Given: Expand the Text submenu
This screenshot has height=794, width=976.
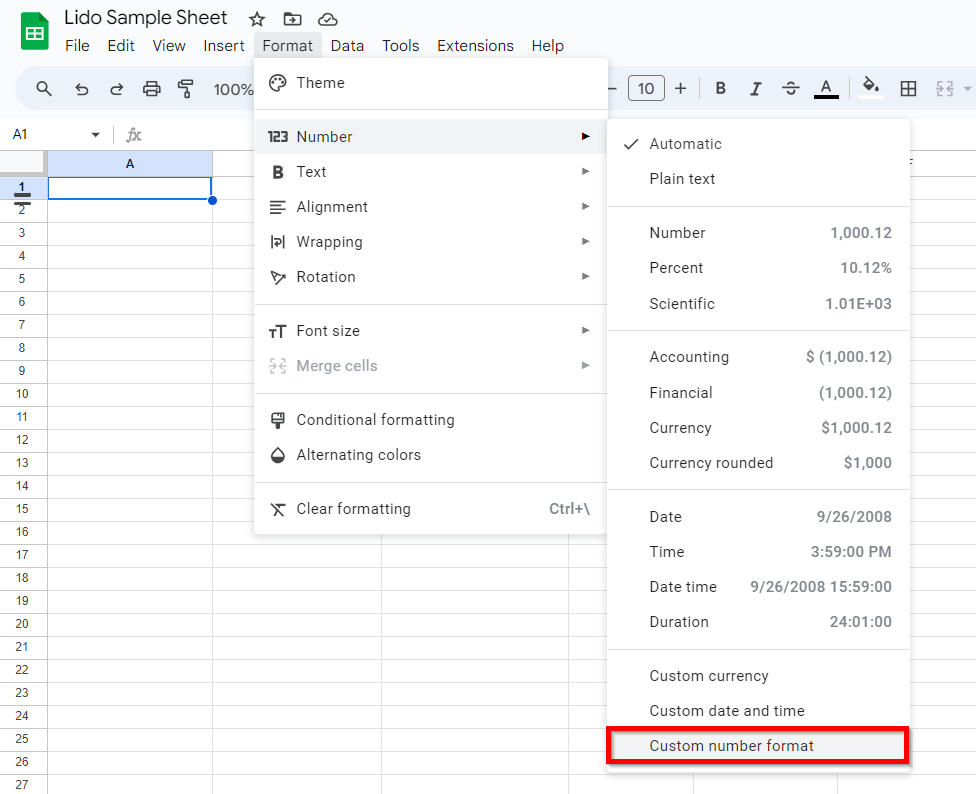Looking at the screenshot, I should (431, 172).
